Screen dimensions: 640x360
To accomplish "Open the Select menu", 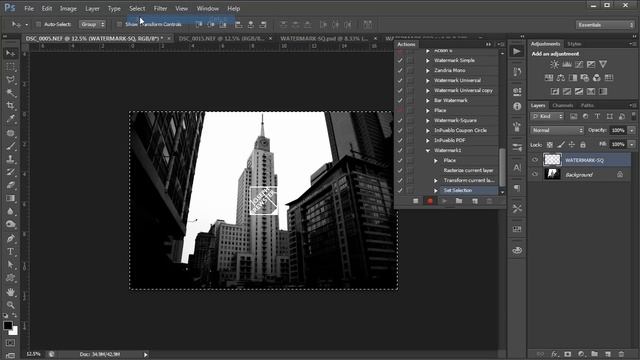I will pyautogui.click(x=137, y=8).
